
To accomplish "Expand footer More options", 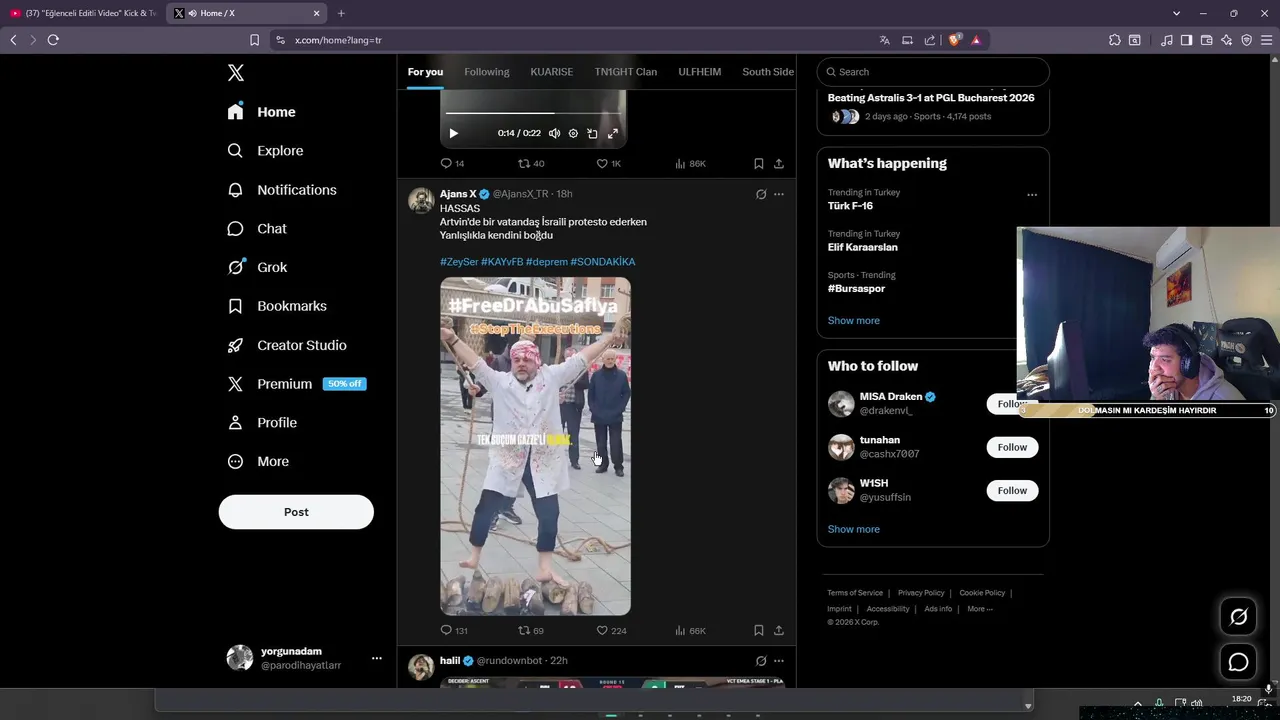I will coord(980,609).
